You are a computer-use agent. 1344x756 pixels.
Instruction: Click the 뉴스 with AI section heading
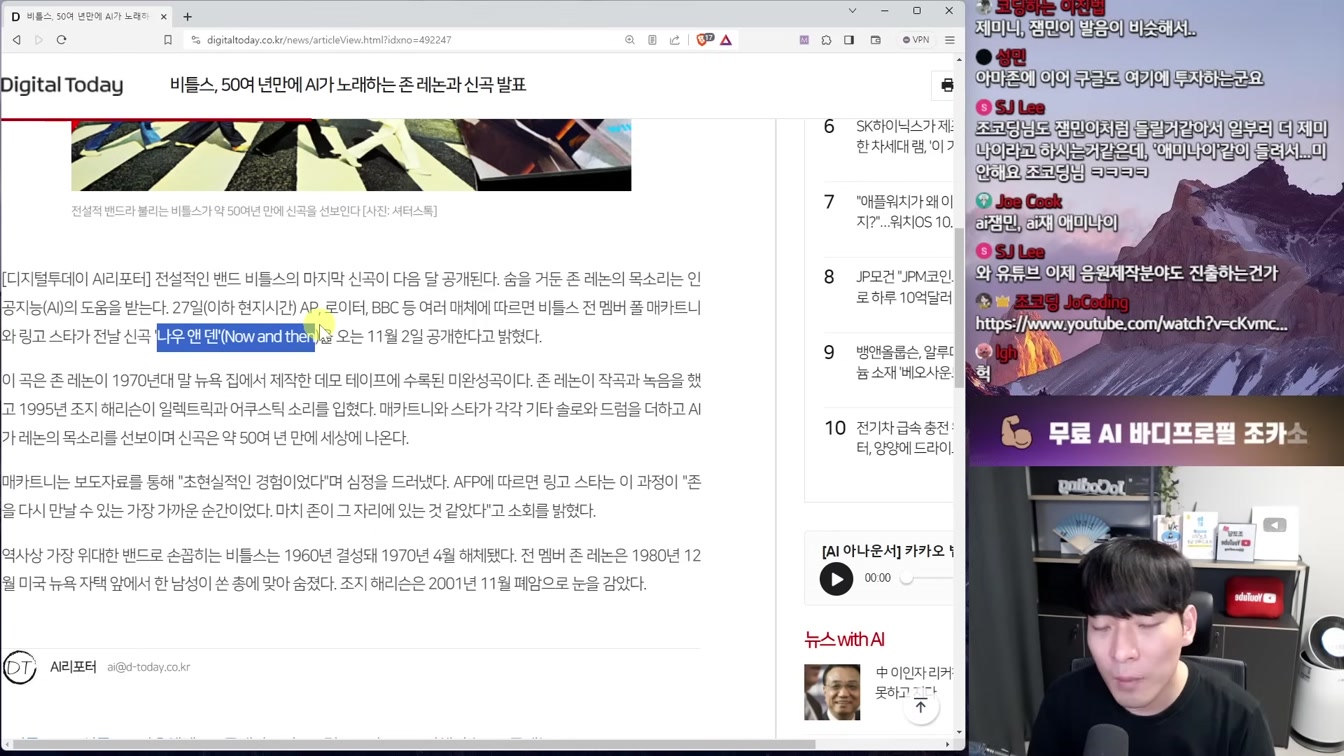[844, 639]
